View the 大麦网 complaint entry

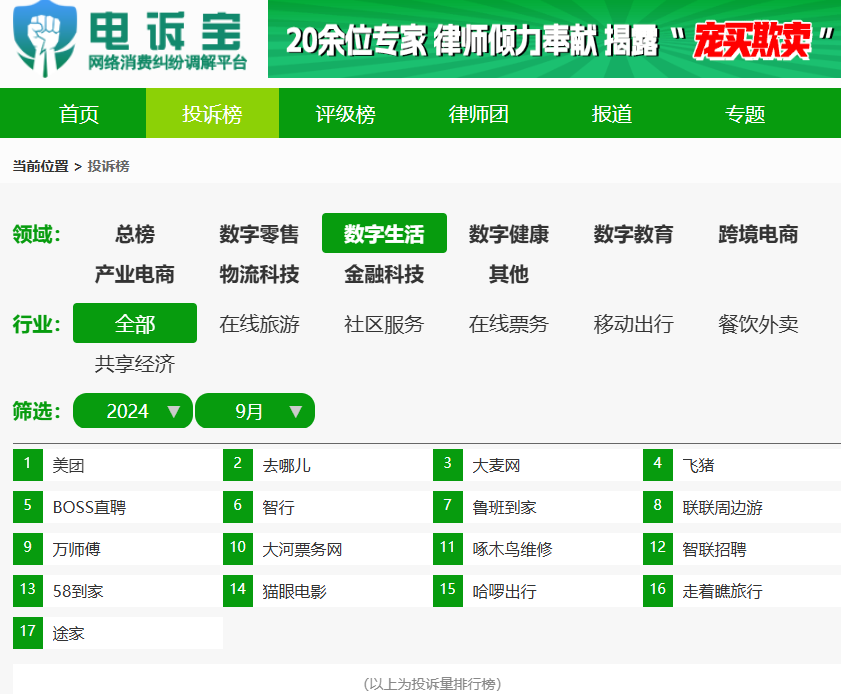pos(497,465)
